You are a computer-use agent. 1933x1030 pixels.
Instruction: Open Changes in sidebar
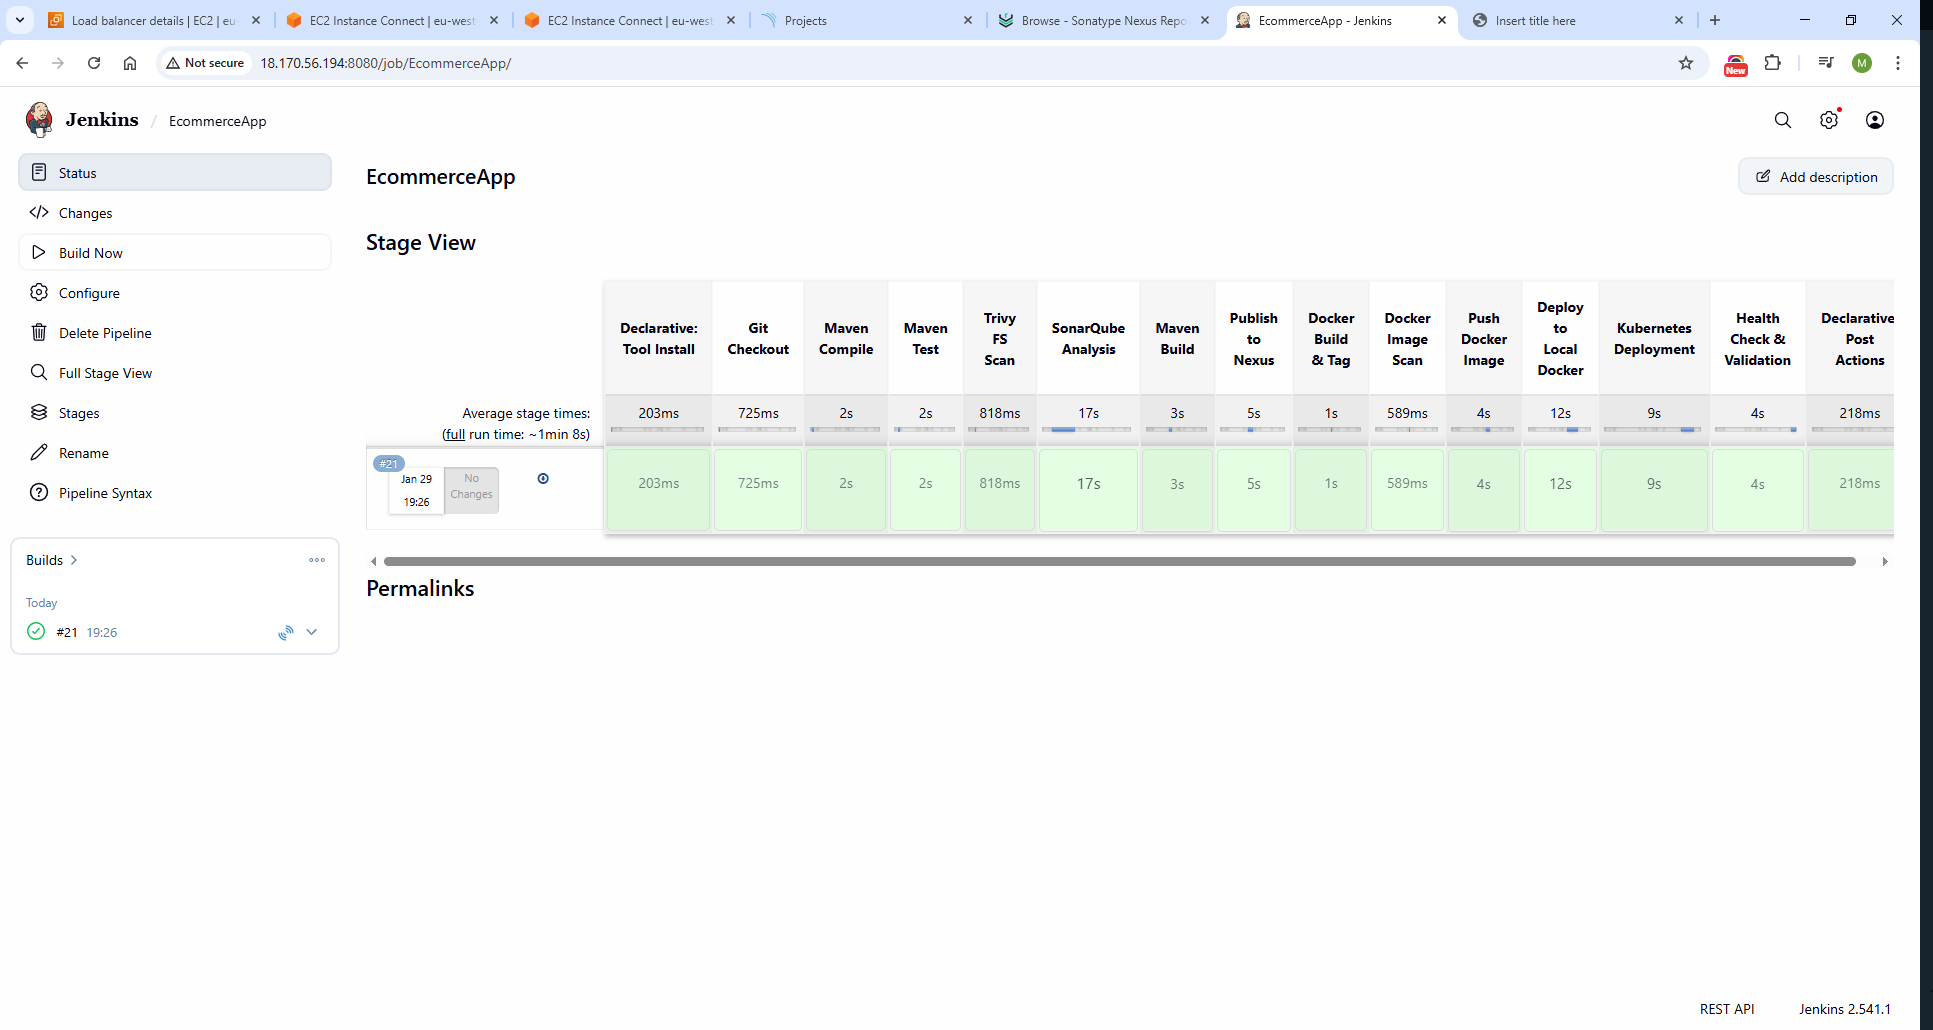pos(175,212)
